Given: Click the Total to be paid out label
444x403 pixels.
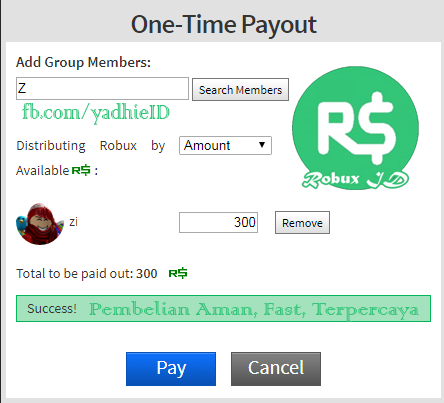Looking at the screenshot, I should pos(87,274).
